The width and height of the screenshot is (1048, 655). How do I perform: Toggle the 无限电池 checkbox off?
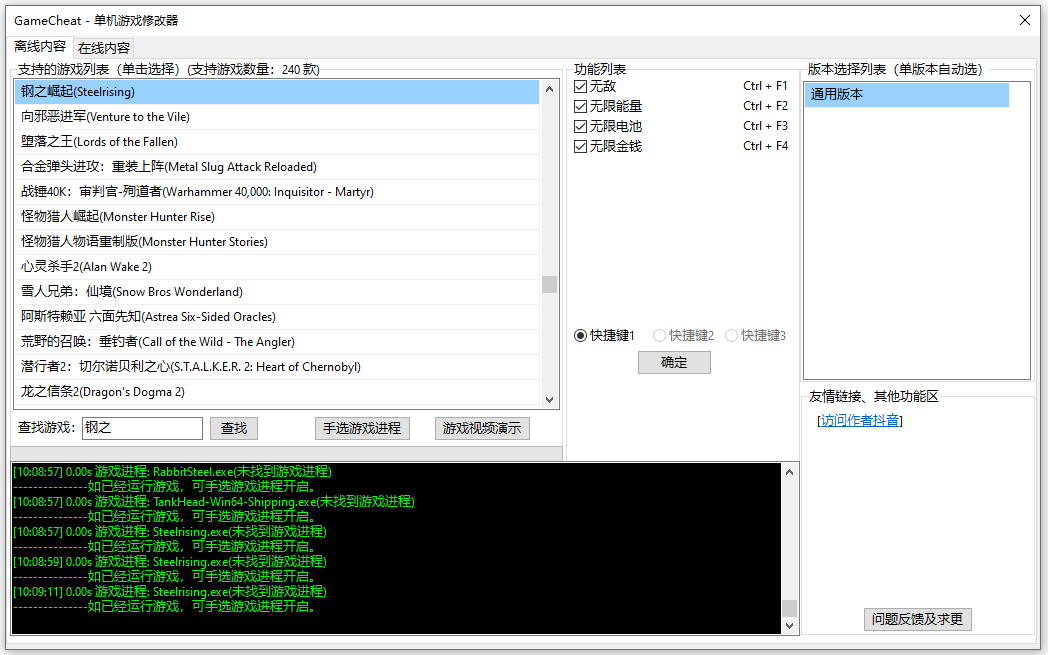[x=581, y=126]
